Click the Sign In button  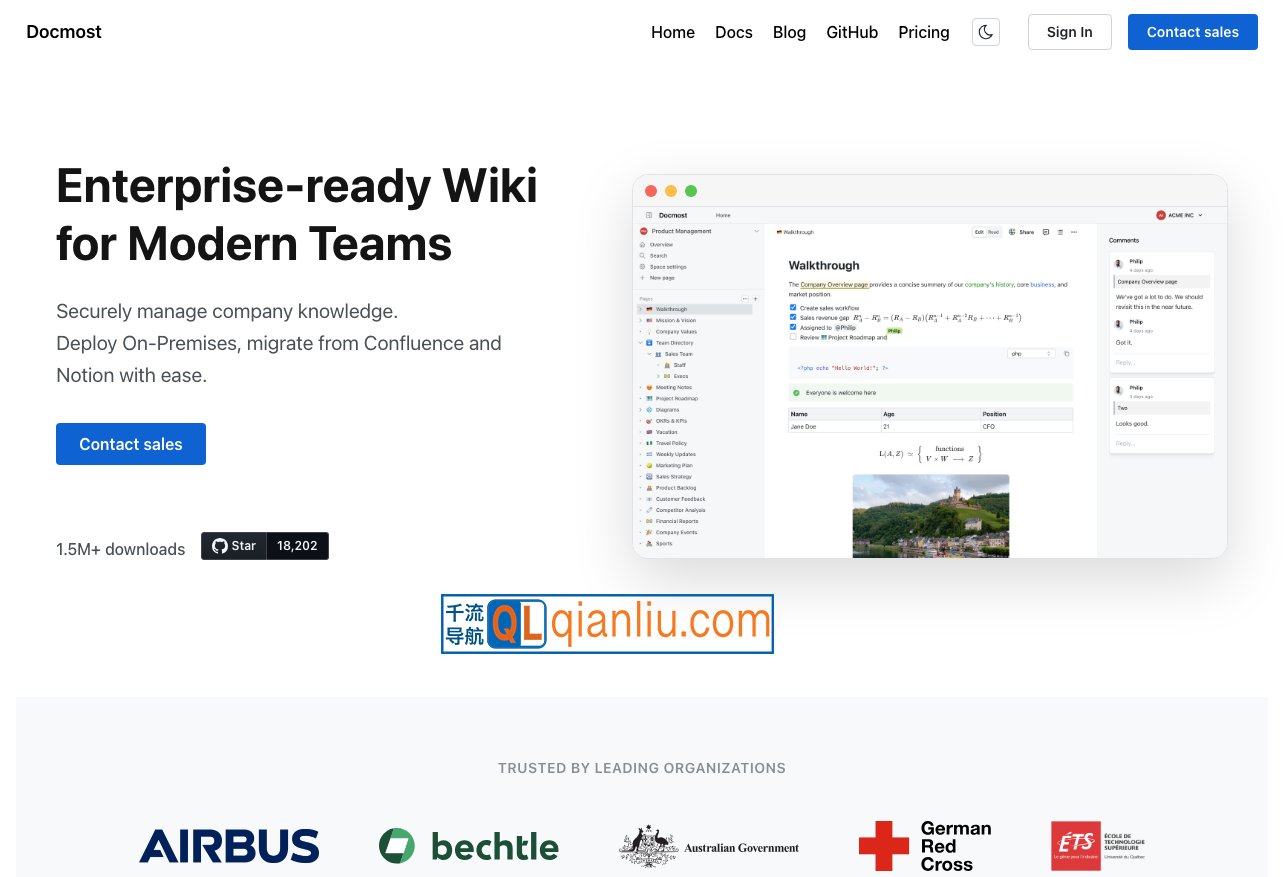click(1069, 32)
